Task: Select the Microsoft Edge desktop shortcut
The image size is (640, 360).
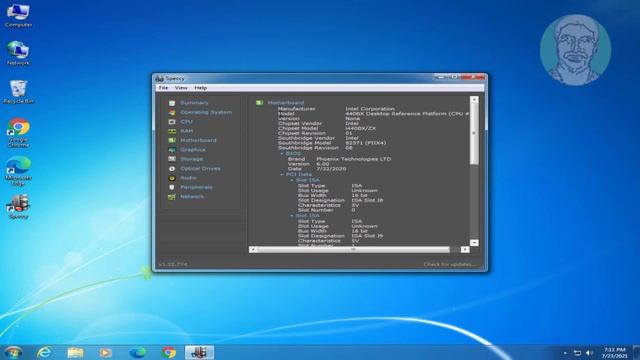Action: point(18,171)
